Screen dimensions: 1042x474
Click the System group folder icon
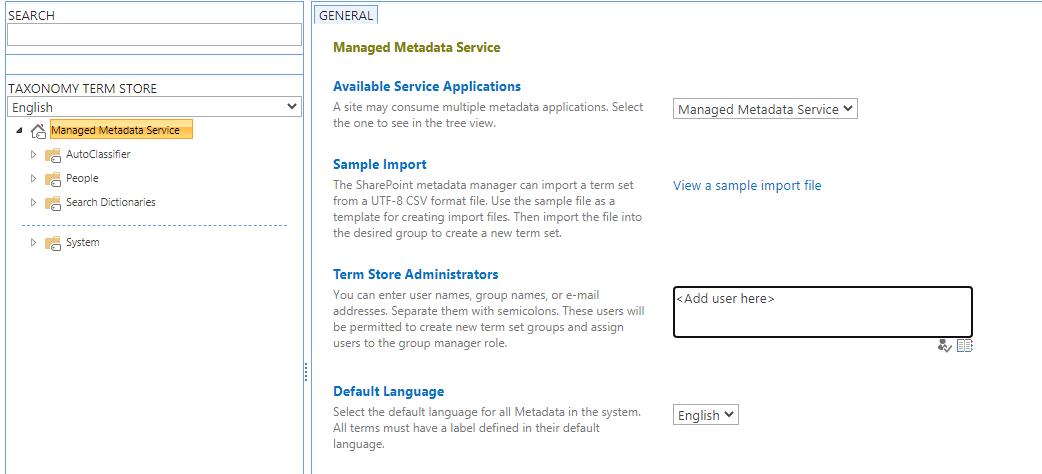tap(53, 243)
